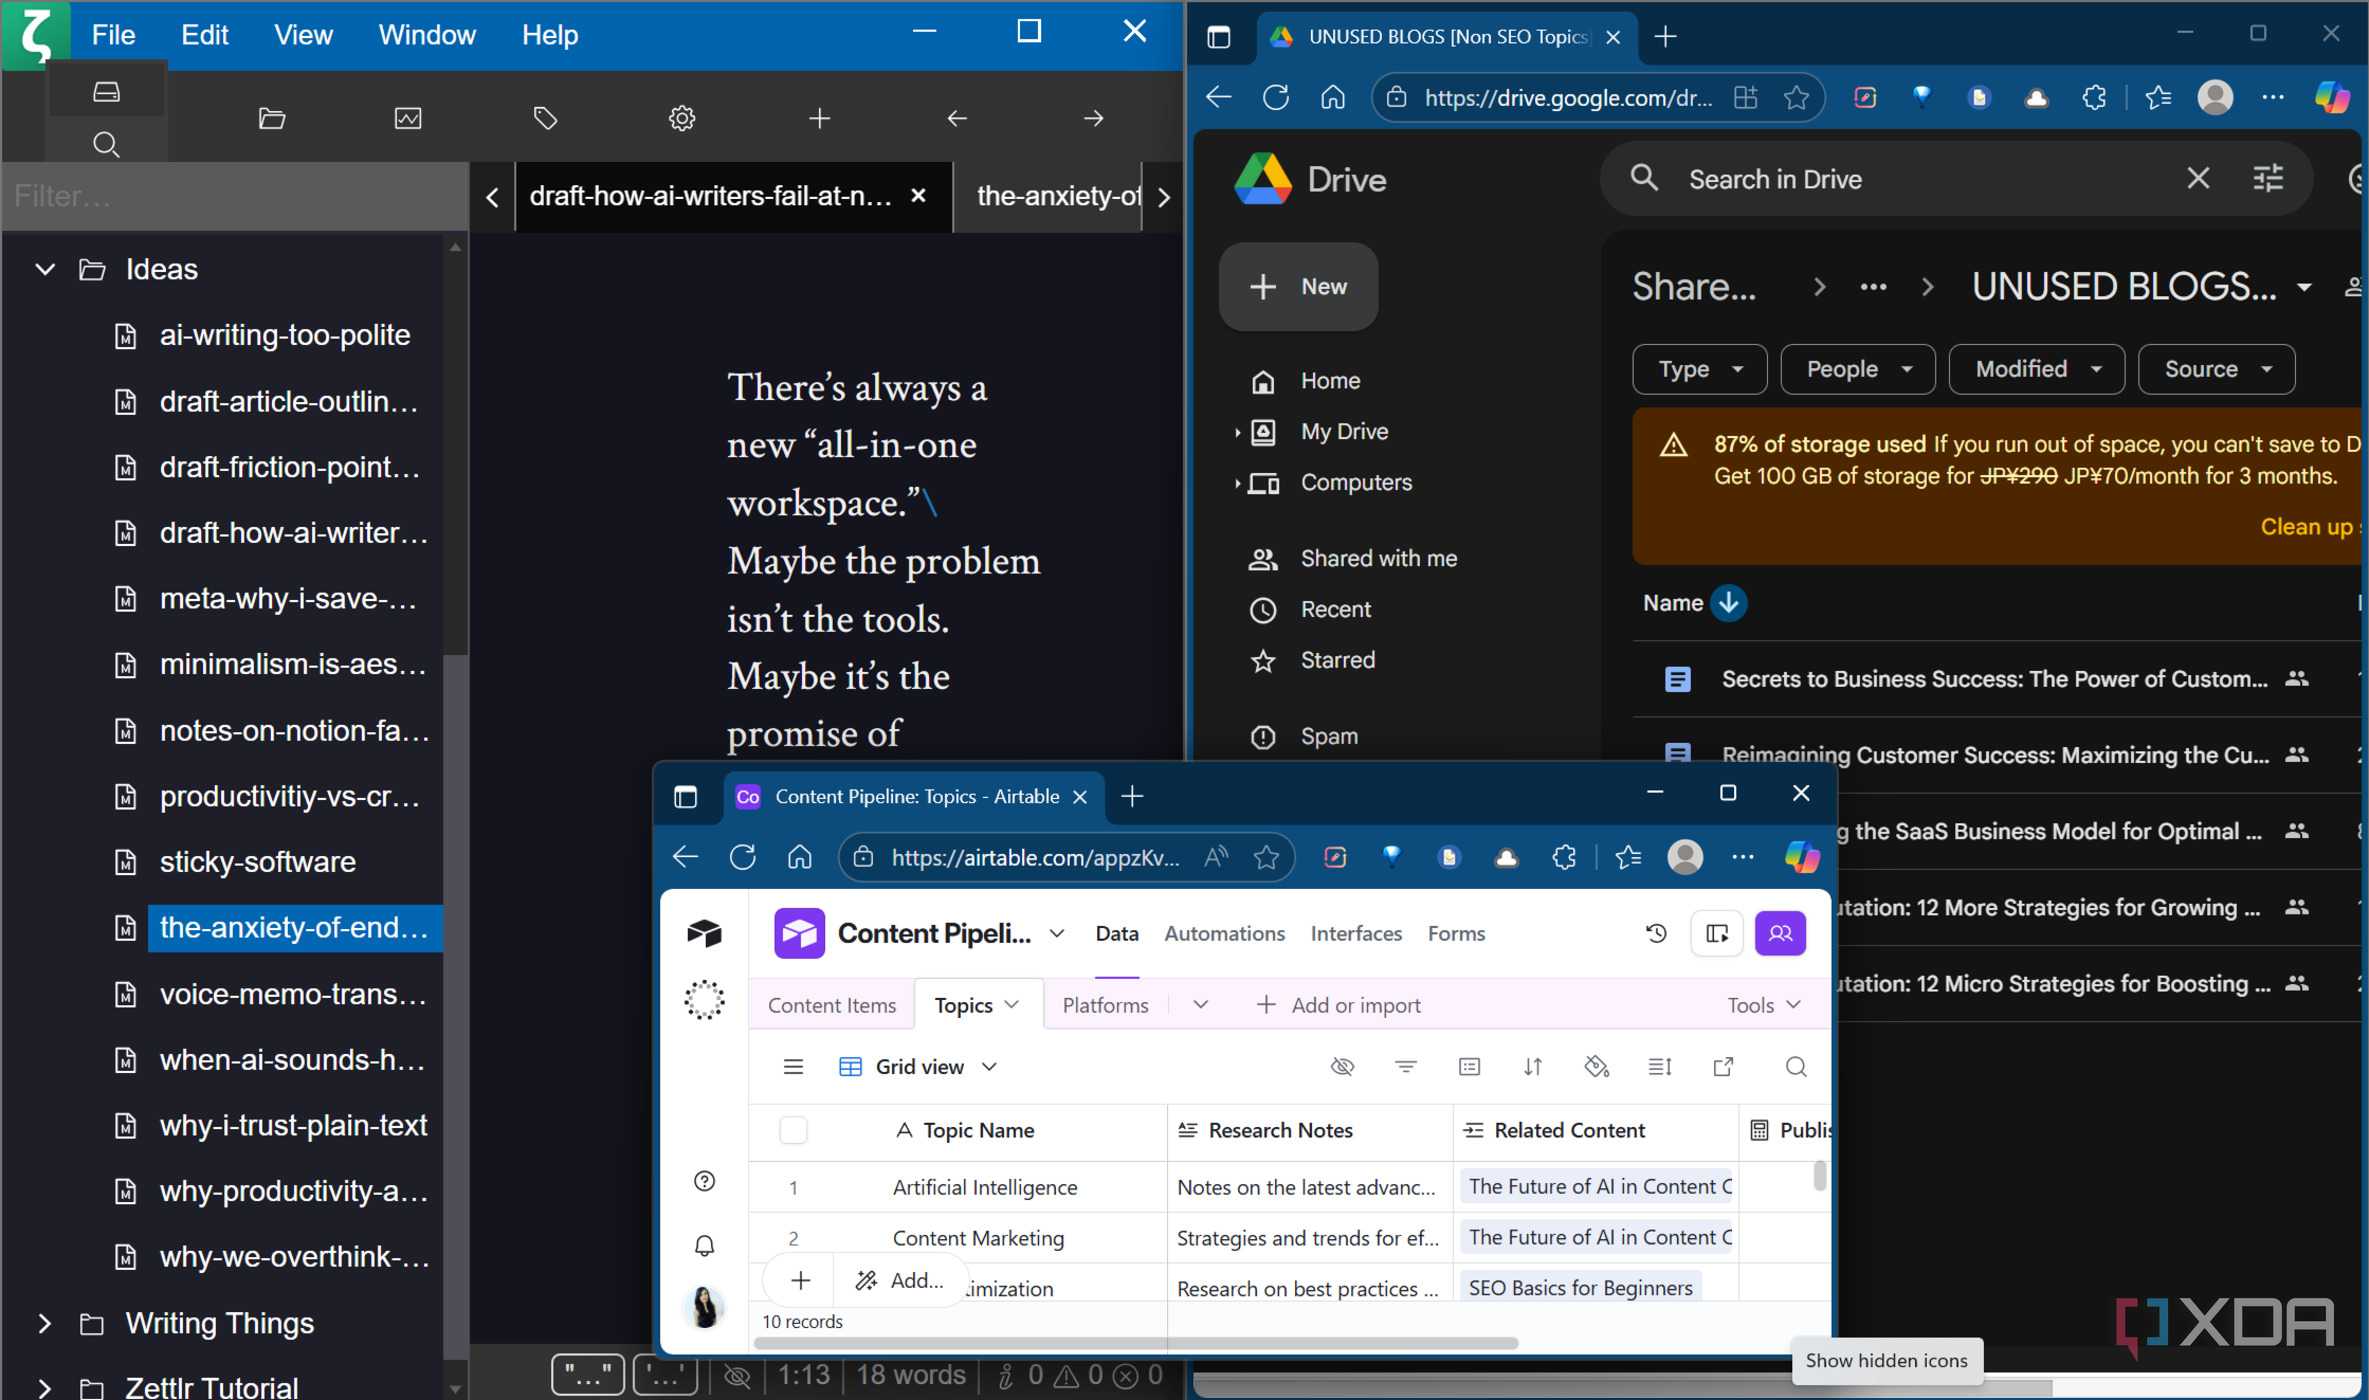2369x1400 pixels.
Task: Open the Window menu in Zettlr
Action: pyautogui.click(x=426, y=35)
